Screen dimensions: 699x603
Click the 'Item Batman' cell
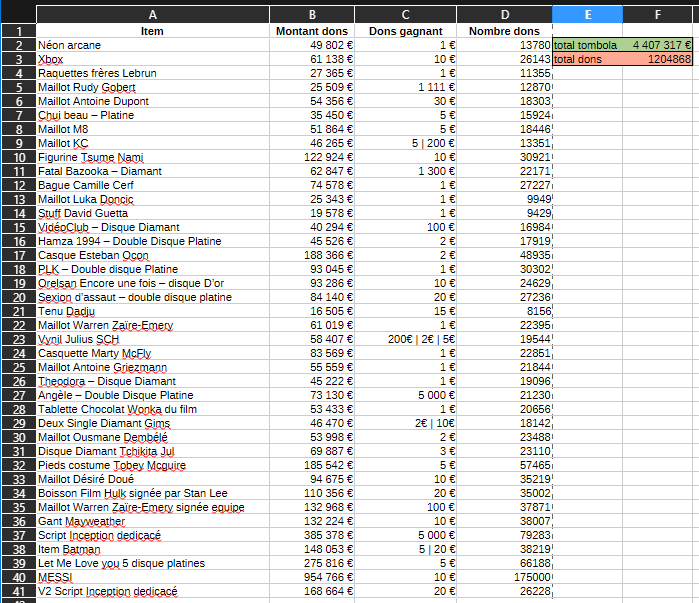[x=152, y=549]
